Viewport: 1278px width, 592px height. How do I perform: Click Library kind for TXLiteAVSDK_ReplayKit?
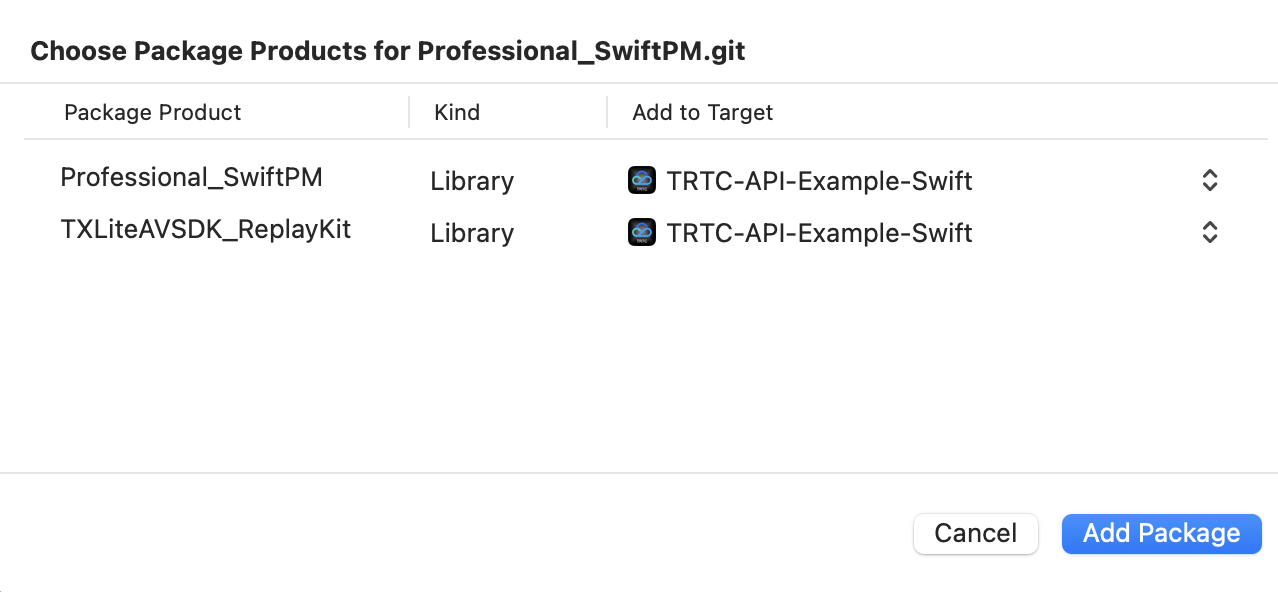472,233
